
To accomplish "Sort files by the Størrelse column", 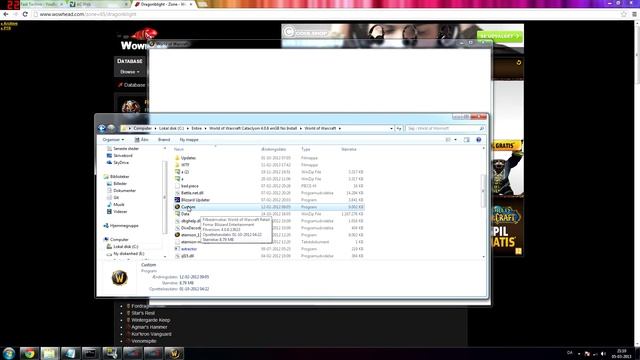I will tap(349, 149).
